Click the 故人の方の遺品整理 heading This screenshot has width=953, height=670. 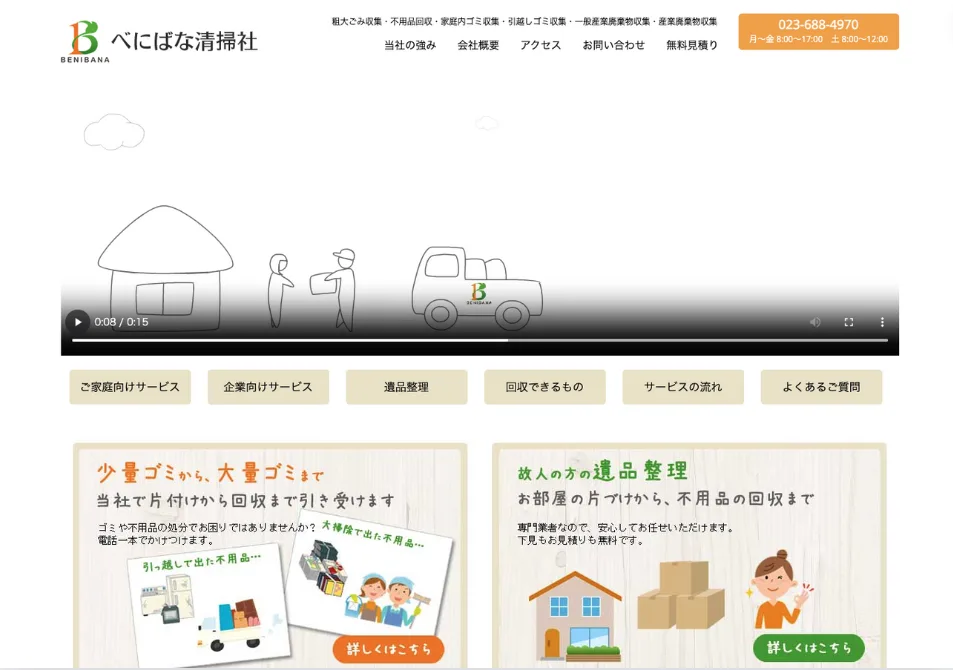pos(602,471)
